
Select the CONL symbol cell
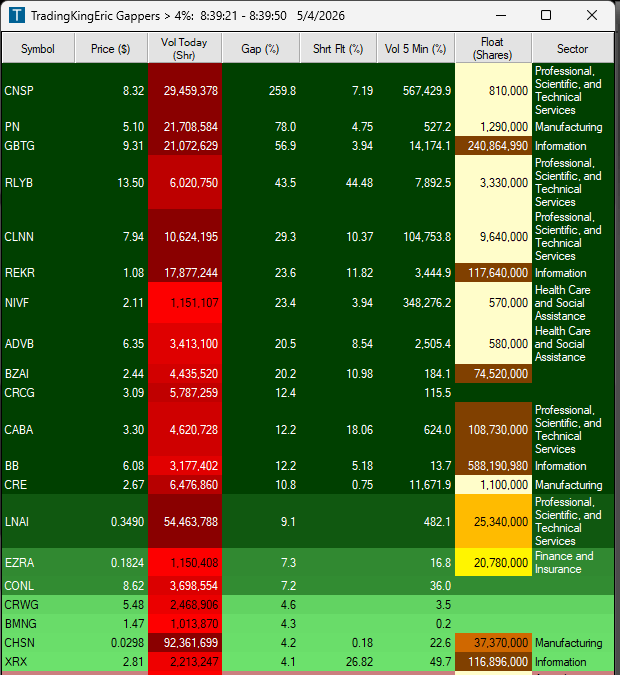click(38, 585)
